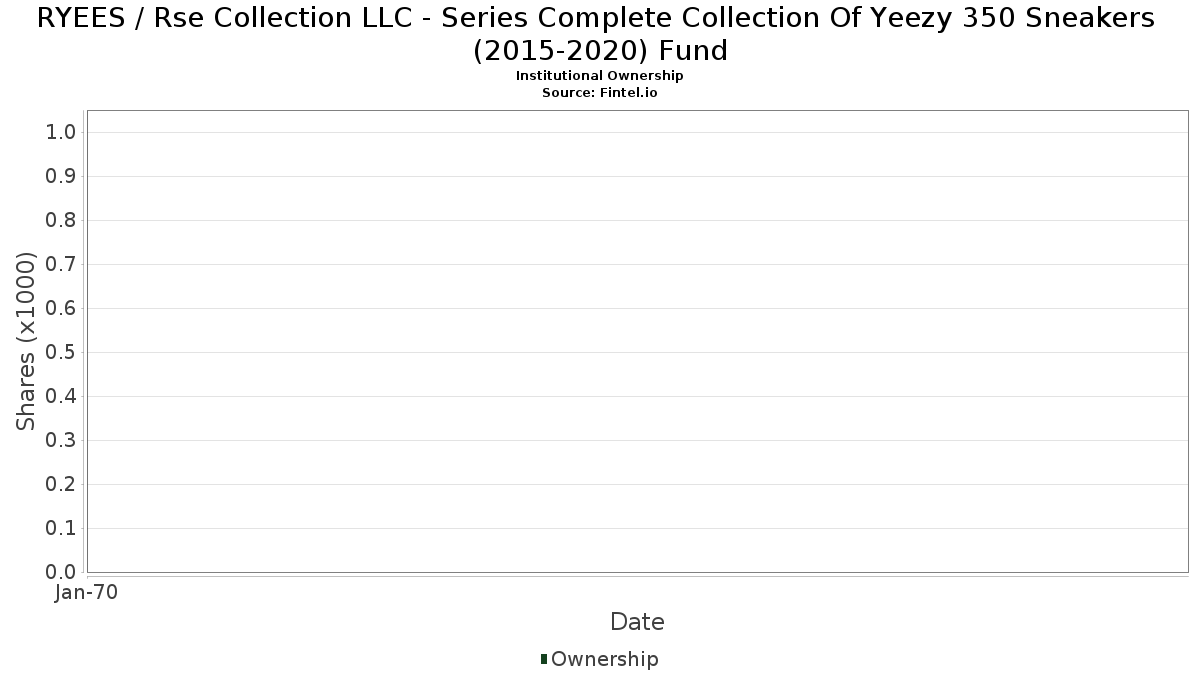
Task: Click the 0.9 y-axis tick label
Action: point(62,177)
